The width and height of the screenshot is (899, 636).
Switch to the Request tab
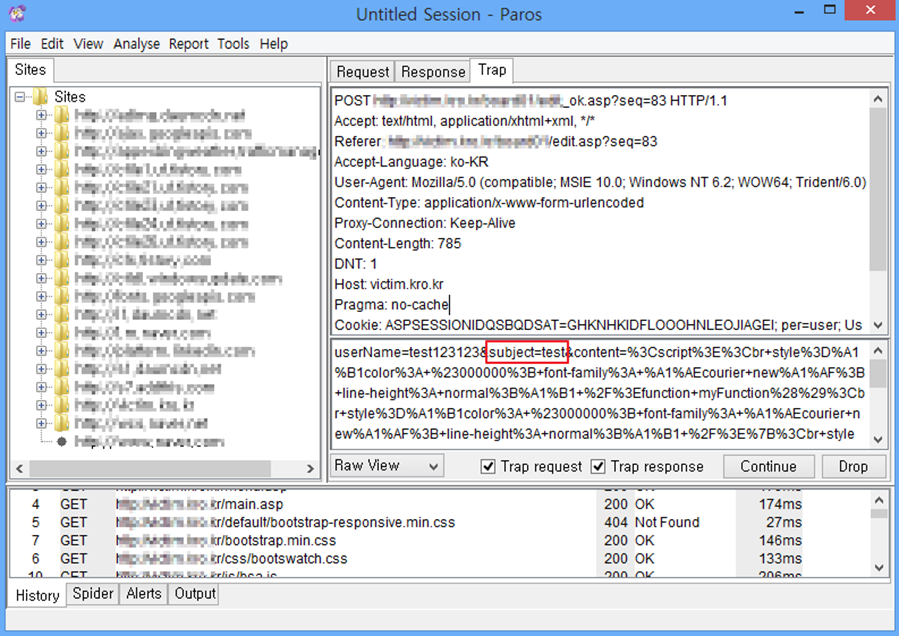pyautogui.click(x=362, y=72)
